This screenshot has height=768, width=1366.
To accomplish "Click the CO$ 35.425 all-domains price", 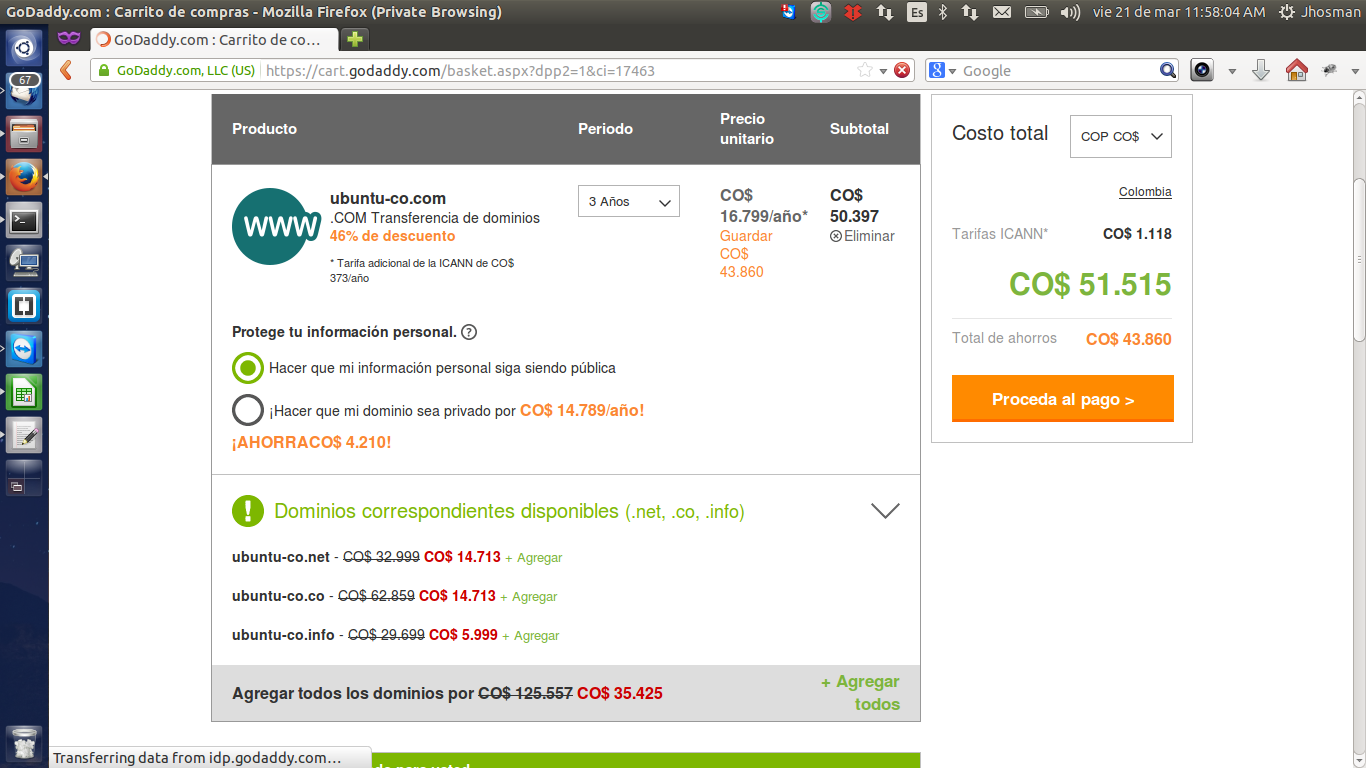I will tap(620, 693).
